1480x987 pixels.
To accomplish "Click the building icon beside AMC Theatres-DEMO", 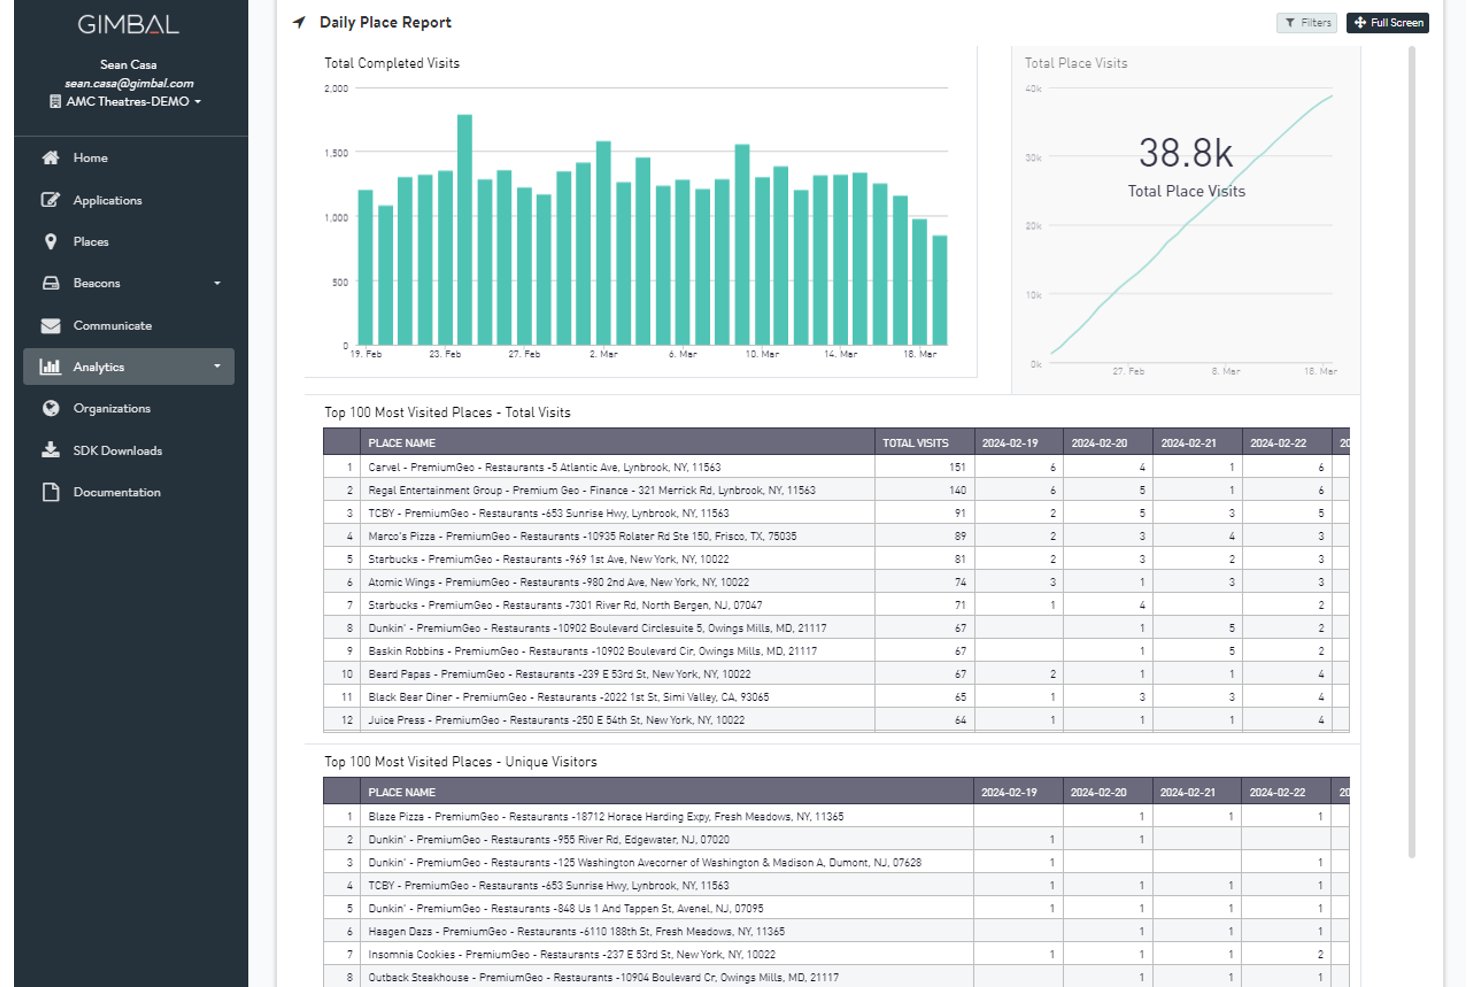I will [55, 101].
